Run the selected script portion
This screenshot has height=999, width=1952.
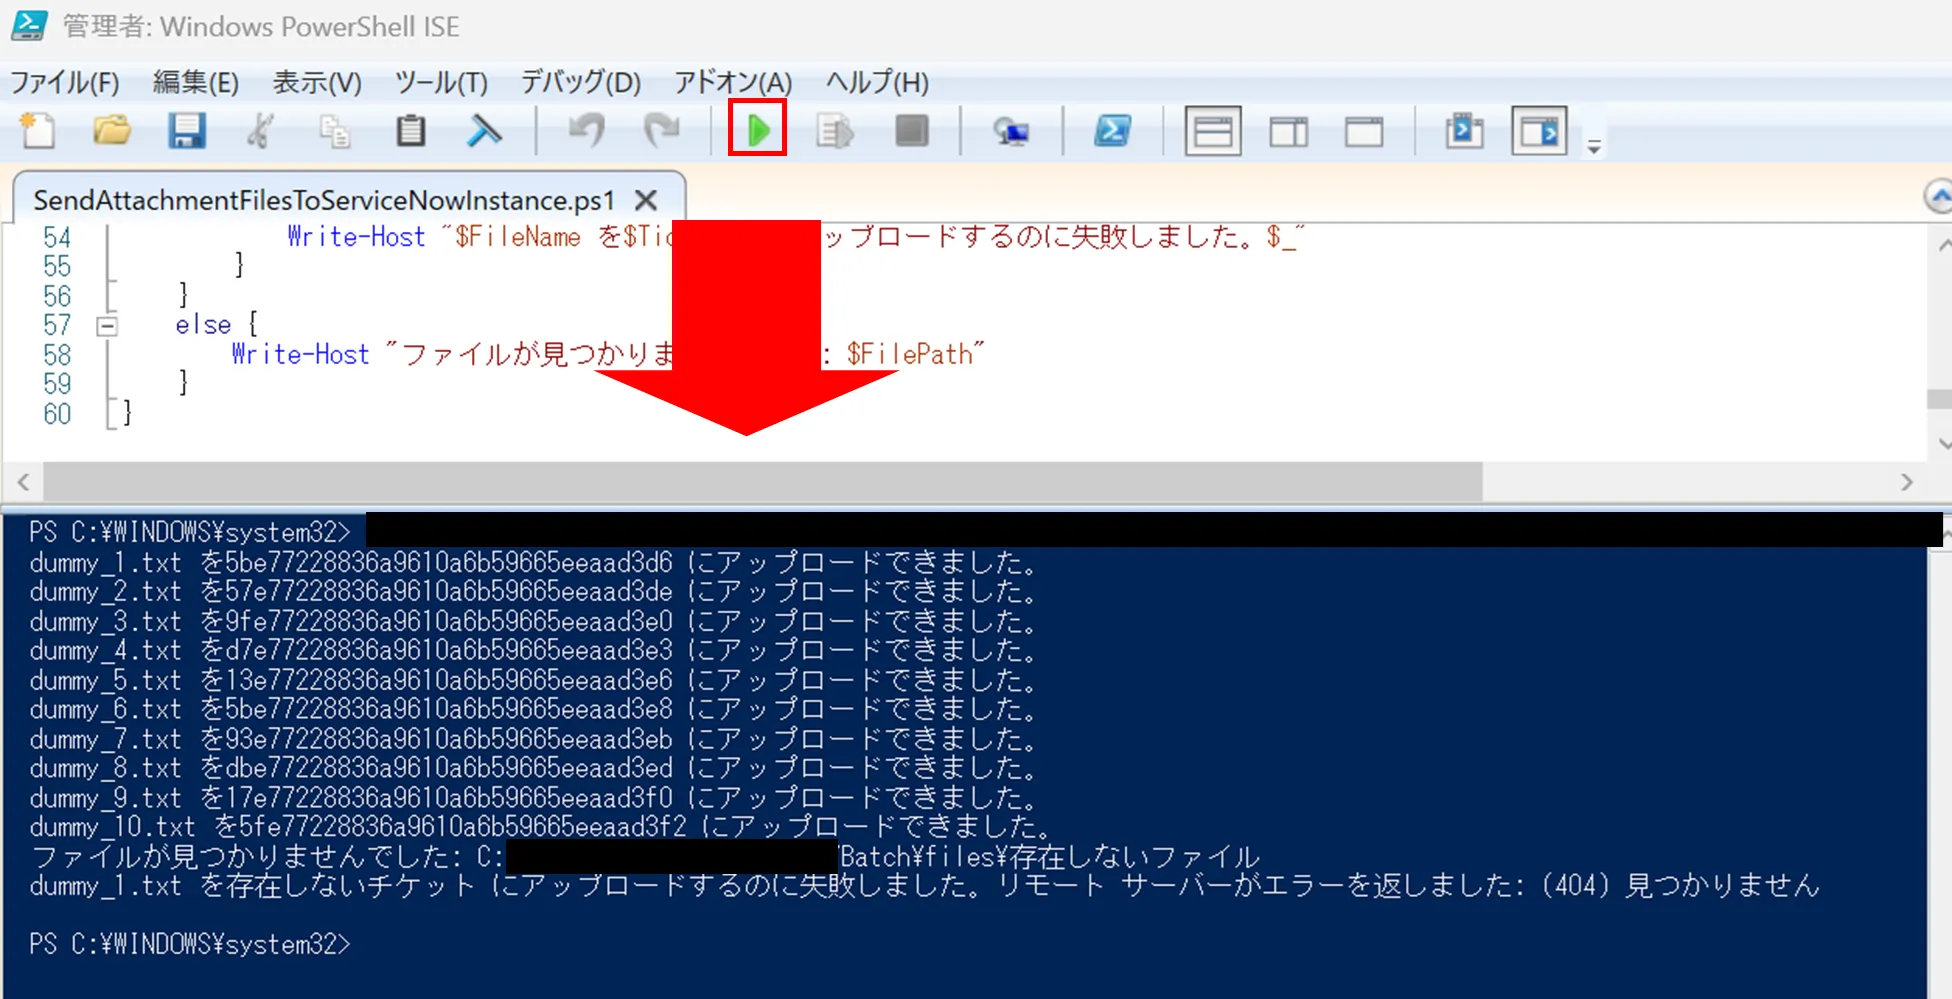click(834, 130)
